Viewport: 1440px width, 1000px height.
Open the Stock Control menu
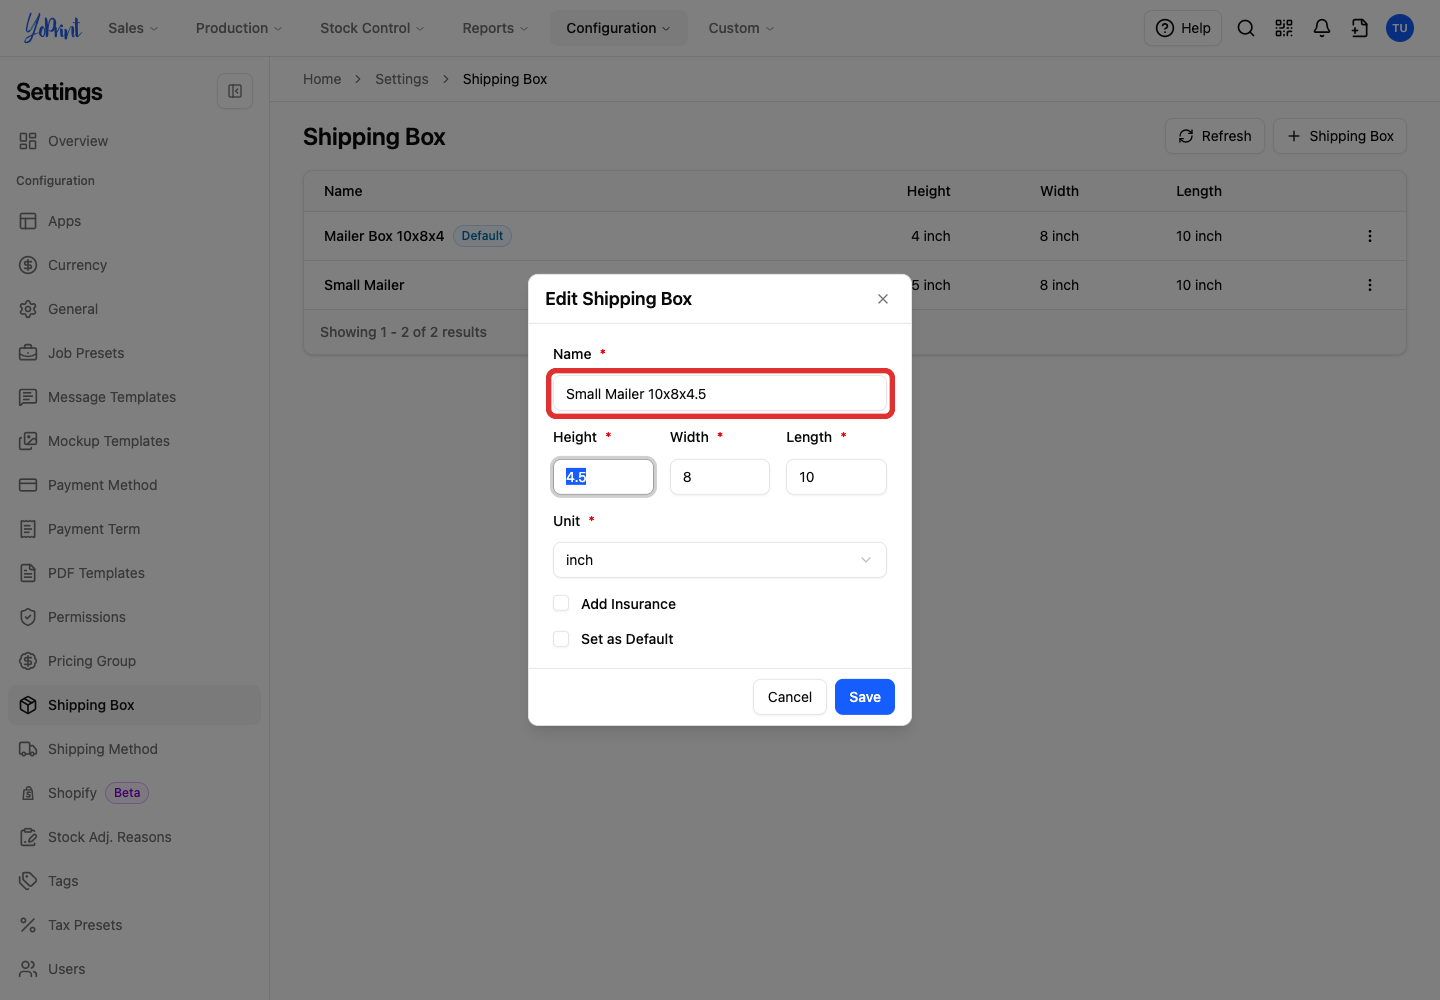tap(372, 28)
